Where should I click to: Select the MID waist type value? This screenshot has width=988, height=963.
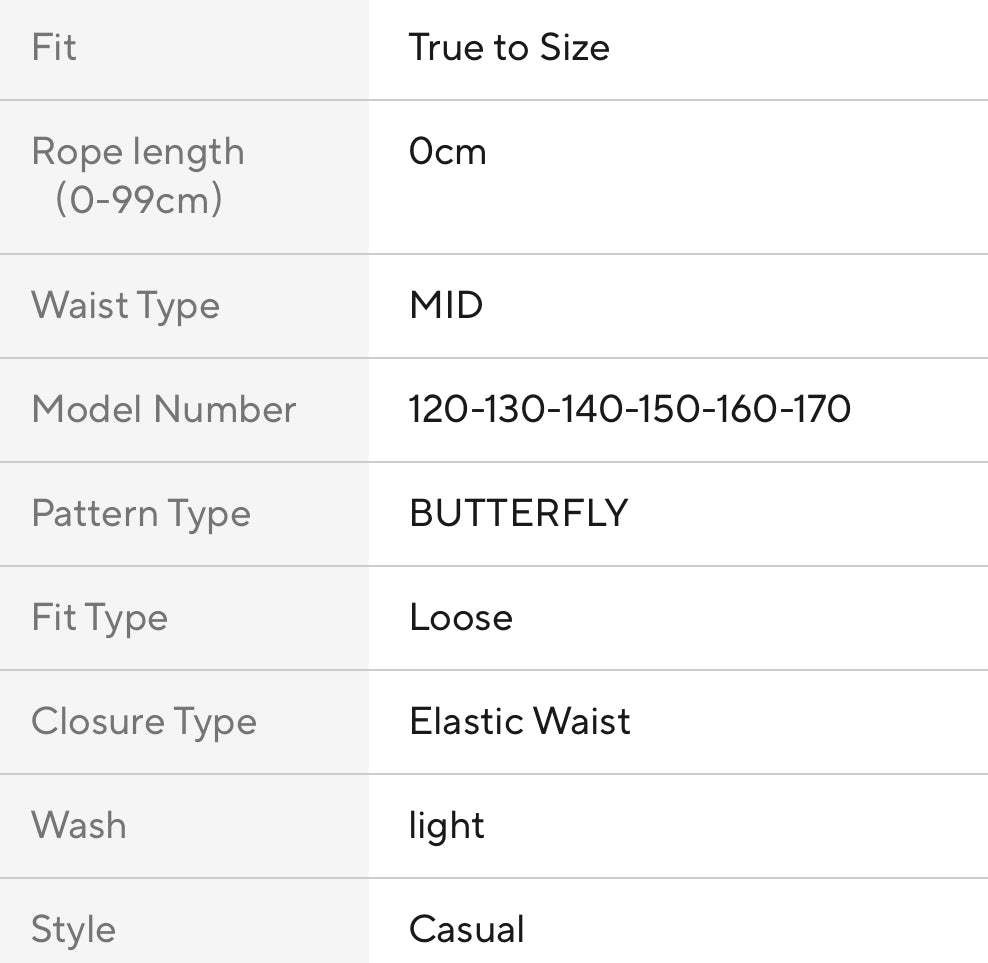[x=446, y=305]
